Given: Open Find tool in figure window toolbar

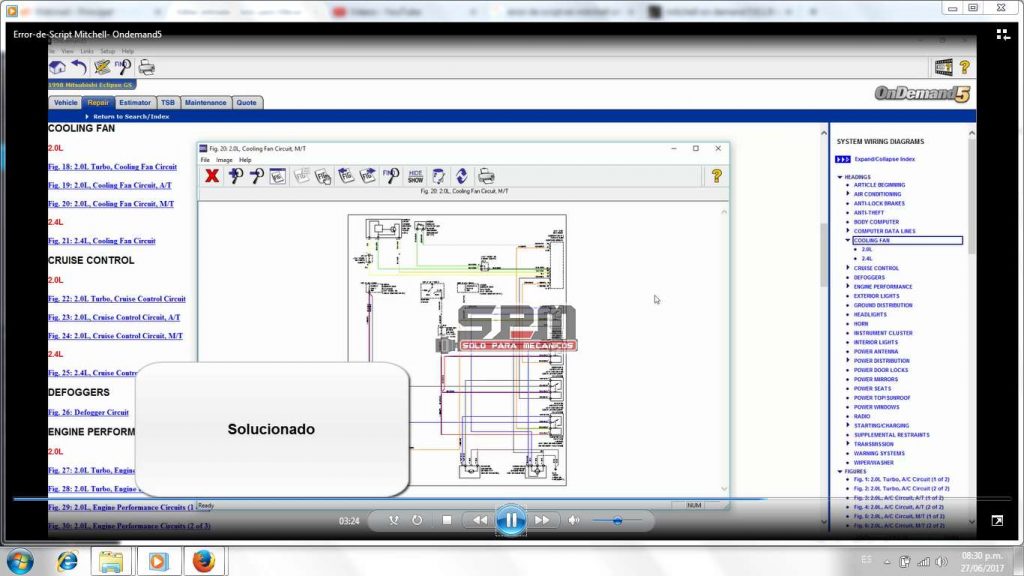Looking at the screenshot, I should tap(391, 176).
